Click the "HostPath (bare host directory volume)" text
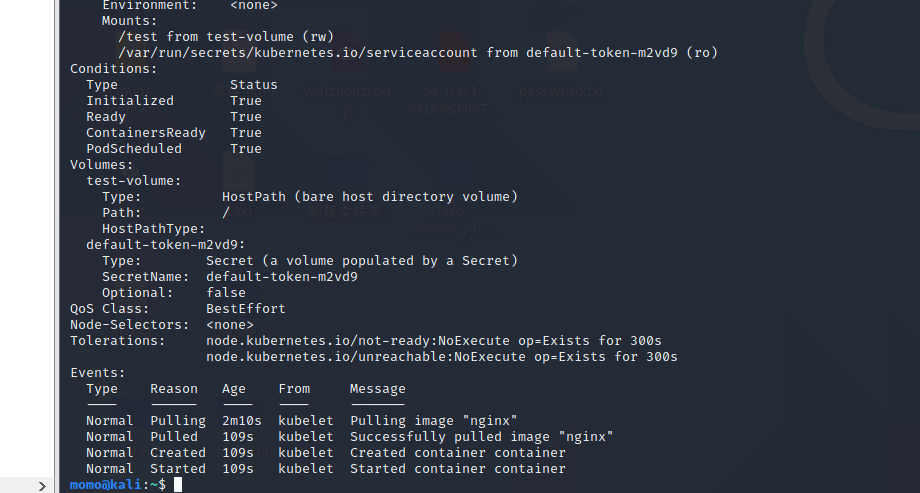The image size is (920, 493). tap(369, 197)
